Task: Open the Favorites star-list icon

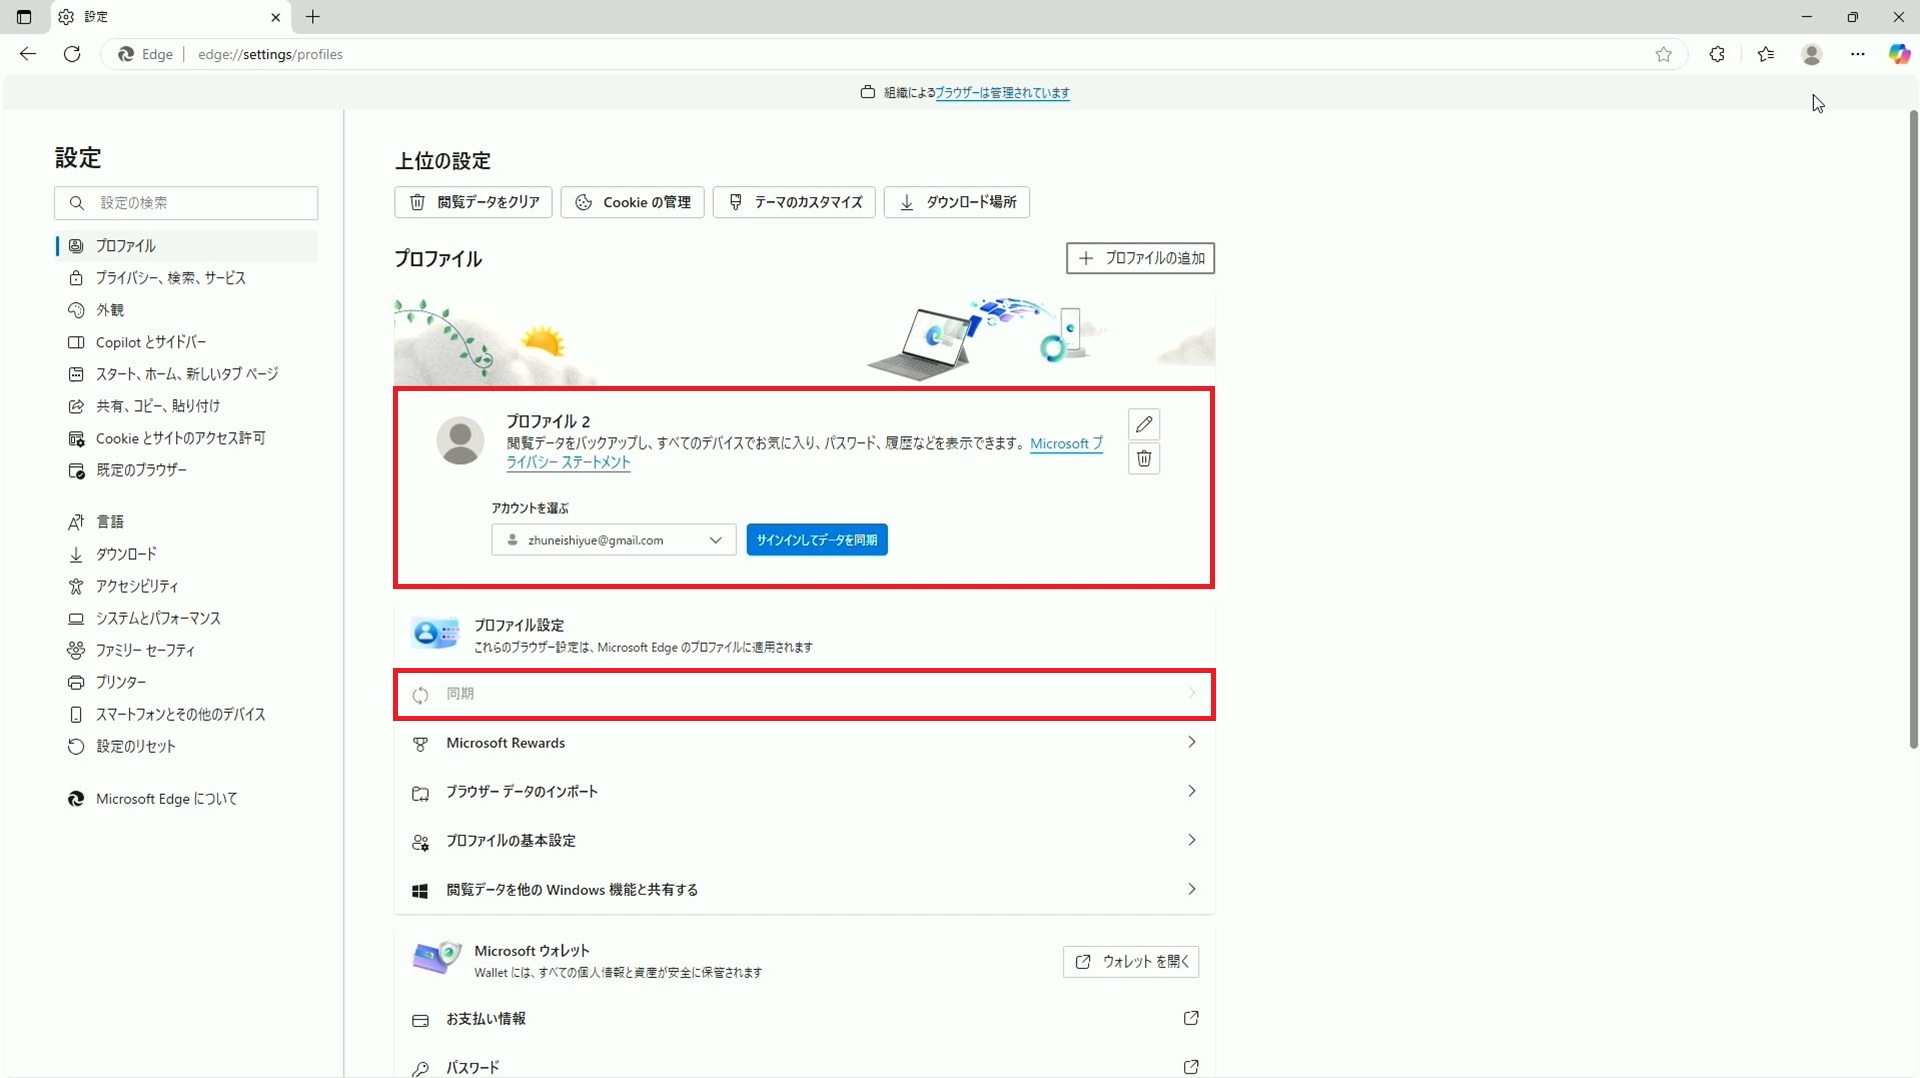Action: tap(1765, 54)
